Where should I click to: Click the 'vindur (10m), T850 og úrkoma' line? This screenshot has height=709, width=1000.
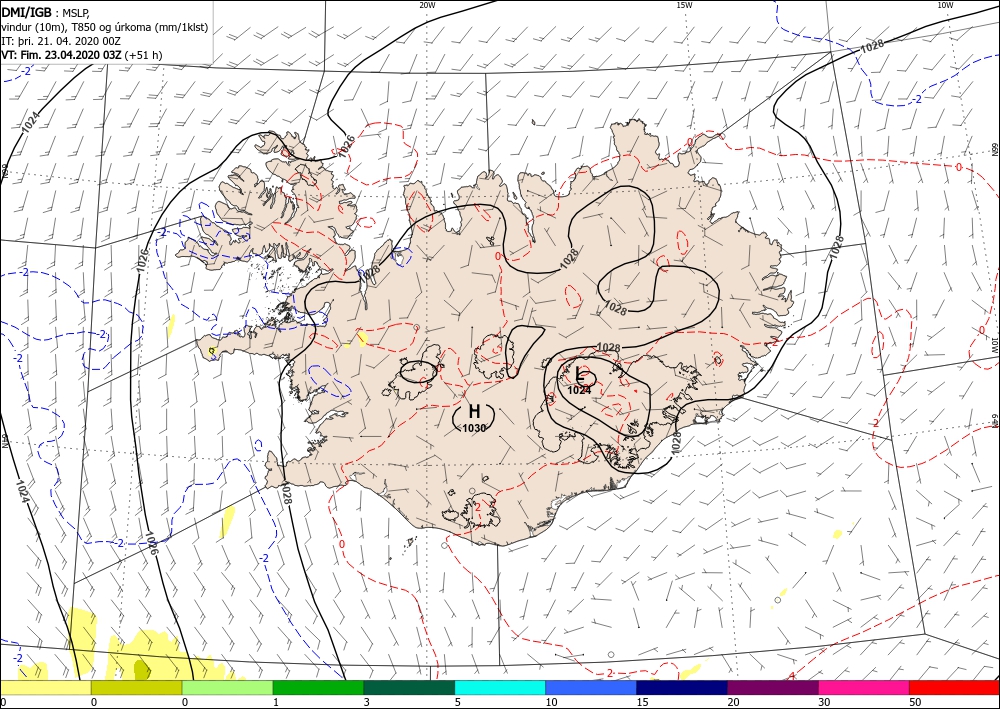pos(105,27)
